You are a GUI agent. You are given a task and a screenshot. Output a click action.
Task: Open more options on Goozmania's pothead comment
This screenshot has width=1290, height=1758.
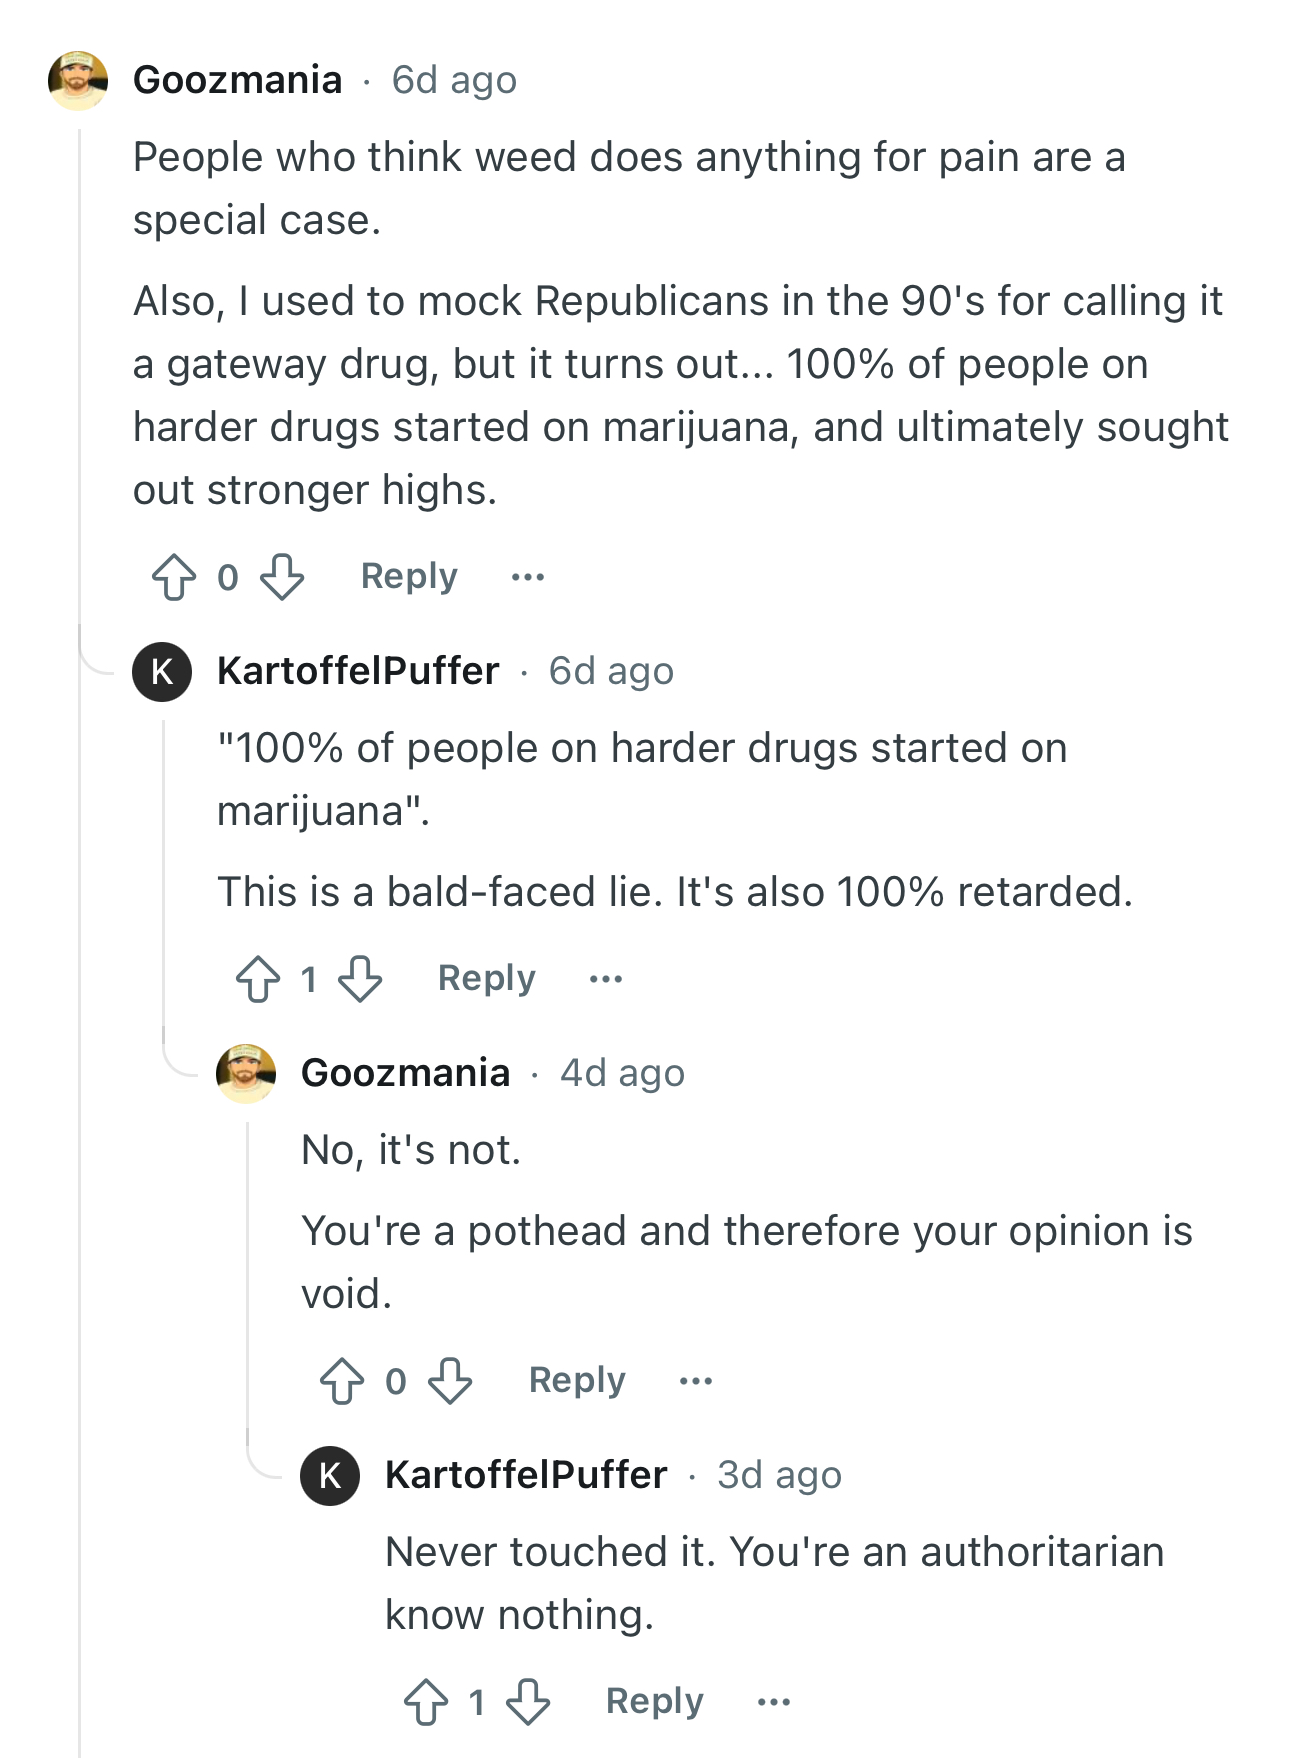(x=696, y=1381)
